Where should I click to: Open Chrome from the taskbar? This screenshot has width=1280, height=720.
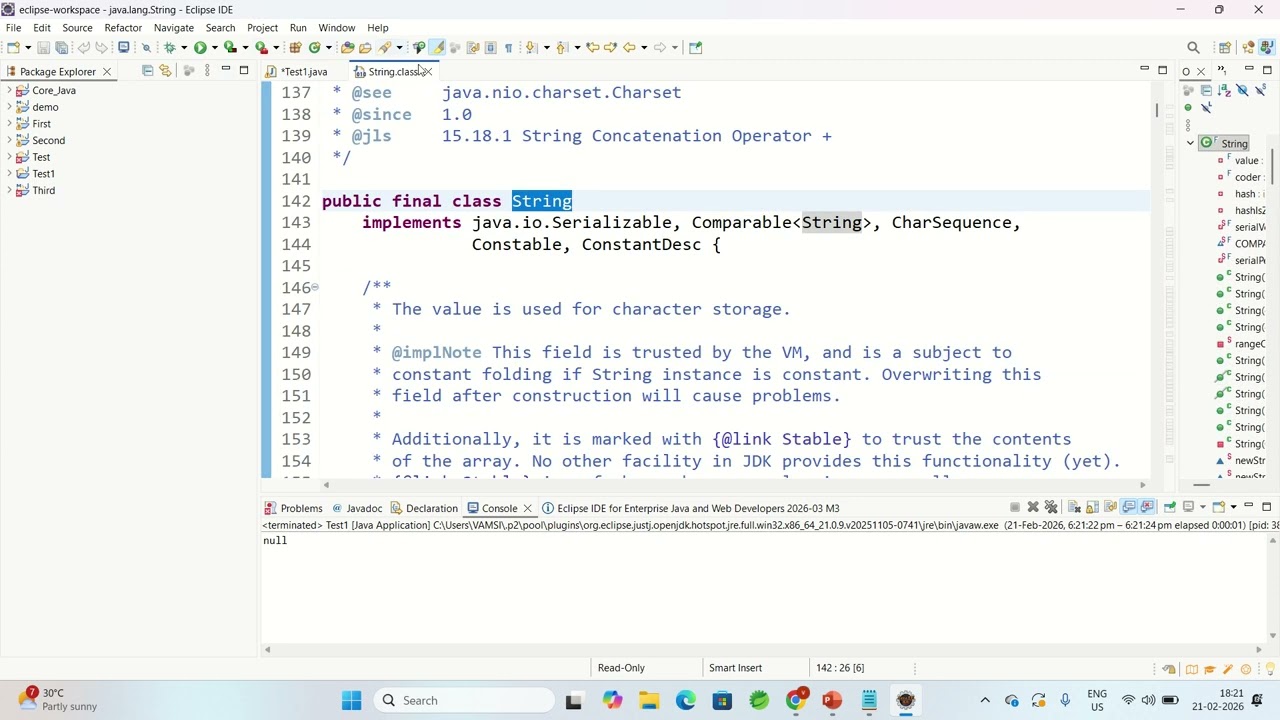pyautogui.click(x=796, y=700)
